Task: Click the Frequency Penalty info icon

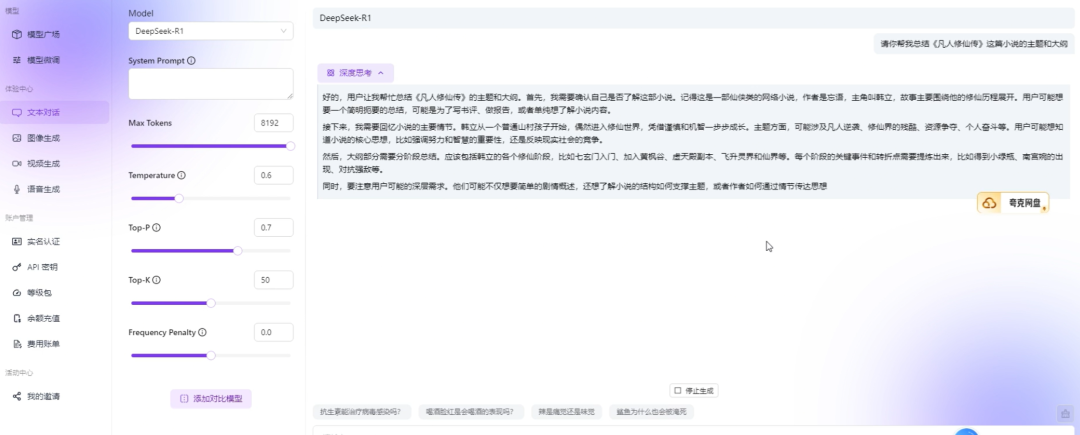Action: click(x=202, y=332)
